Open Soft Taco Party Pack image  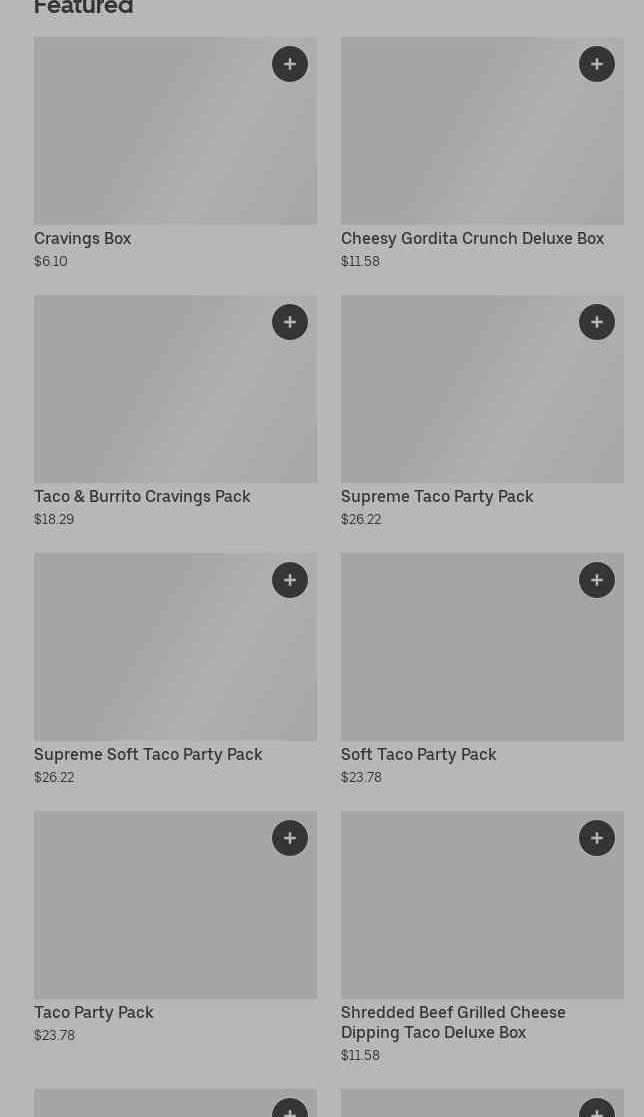[470, 660]
